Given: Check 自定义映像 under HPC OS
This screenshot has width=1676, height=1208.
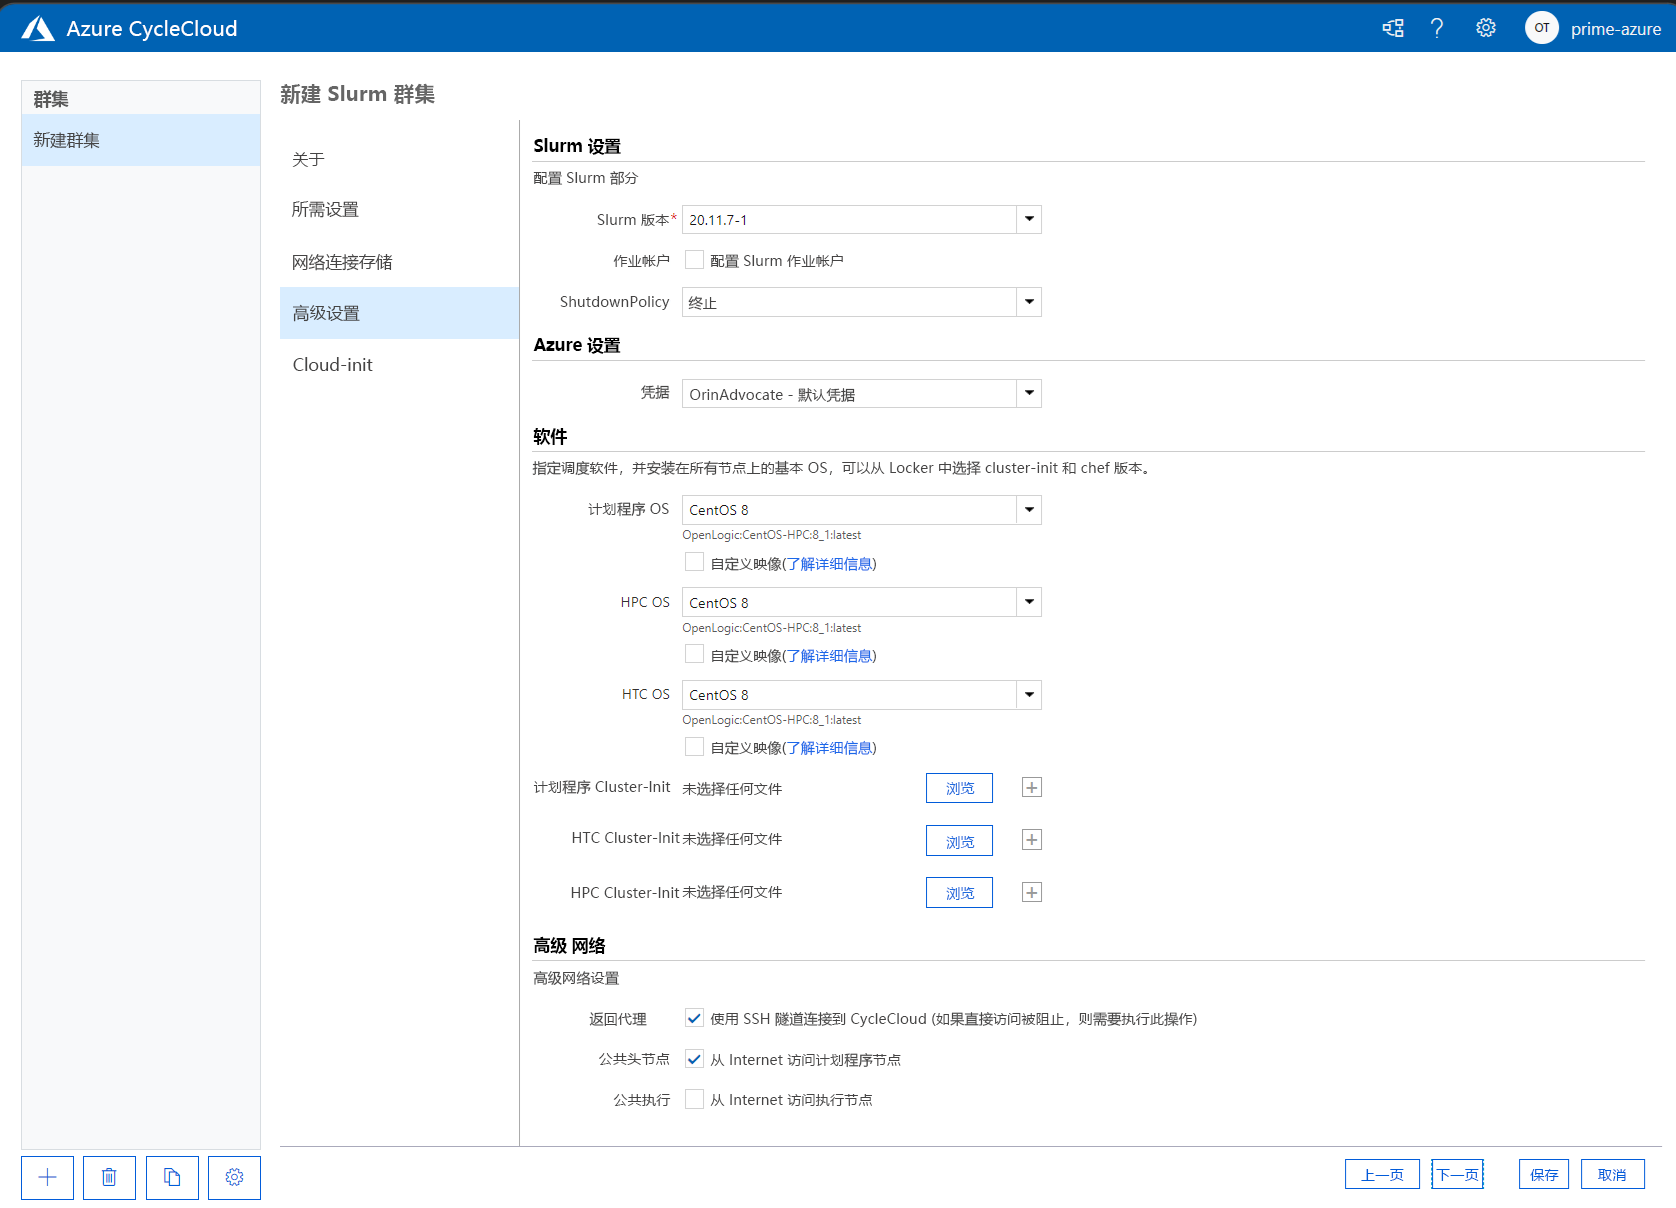Looking at the screenshot, I should pos(694,654).
